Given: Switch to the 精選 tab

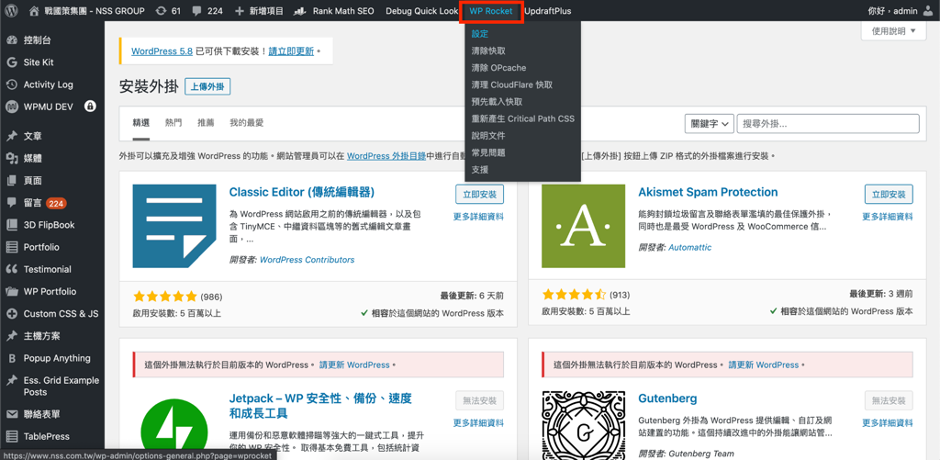Looking at the screenshot, I should (x=141, y=122).
